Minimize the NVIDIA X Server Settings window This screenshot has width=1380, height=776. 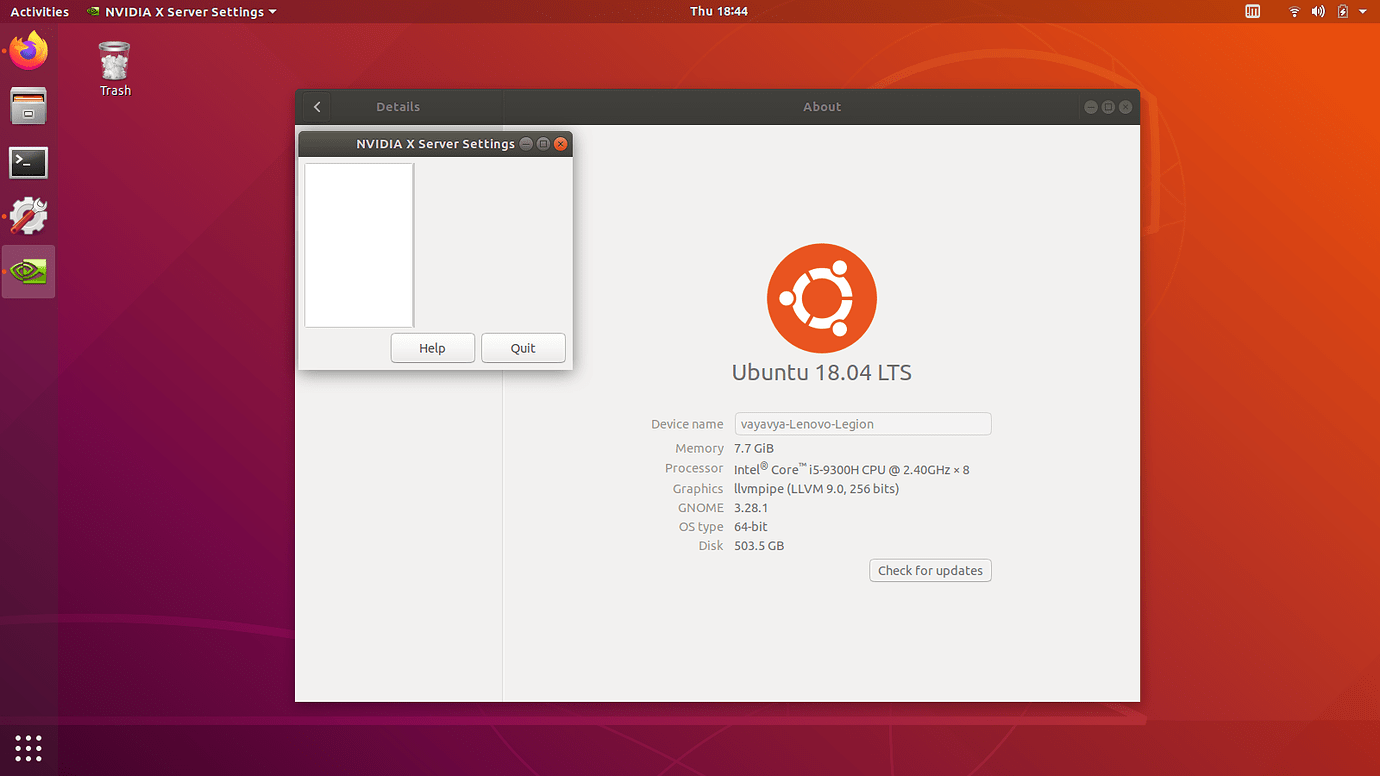pos(526,144)
